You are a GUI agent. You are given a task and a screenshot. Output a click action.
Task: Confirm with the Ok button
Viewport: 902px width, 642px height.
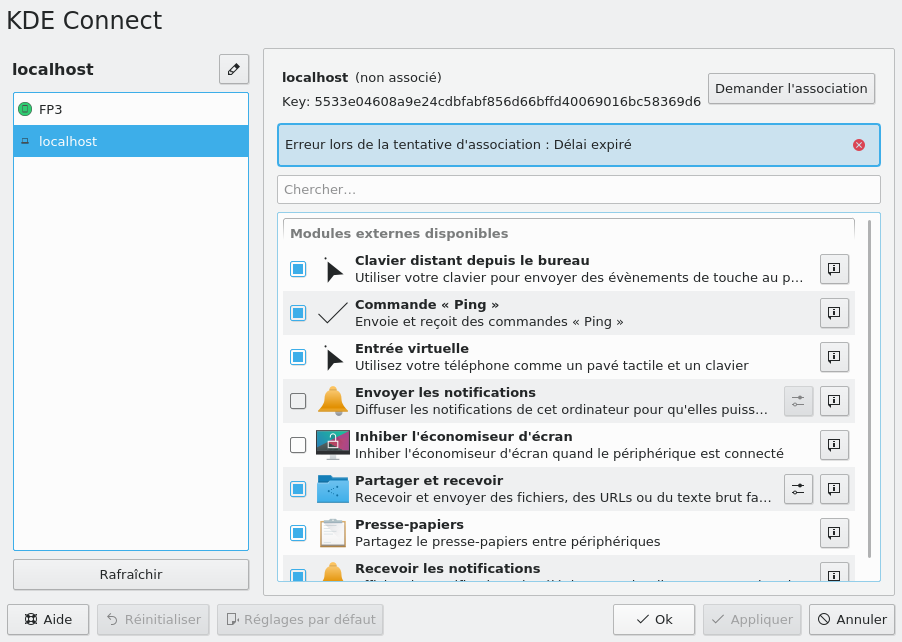(654, 620)
